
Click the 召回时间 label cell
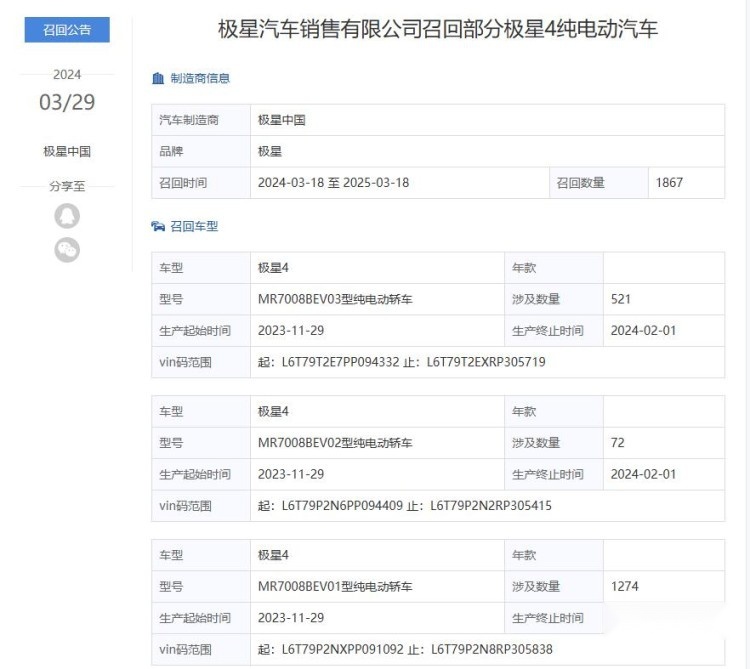point(201,183)
